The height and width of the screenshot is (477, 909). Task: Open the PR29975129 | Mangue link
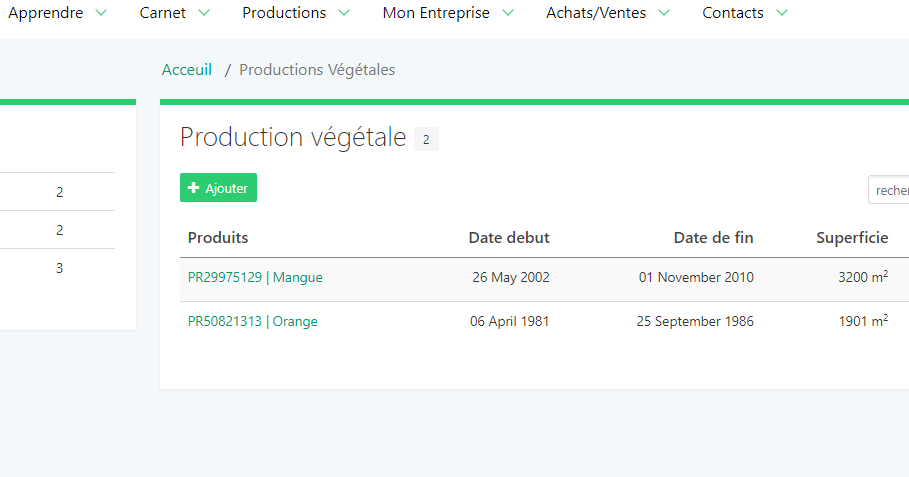(255, 277)
